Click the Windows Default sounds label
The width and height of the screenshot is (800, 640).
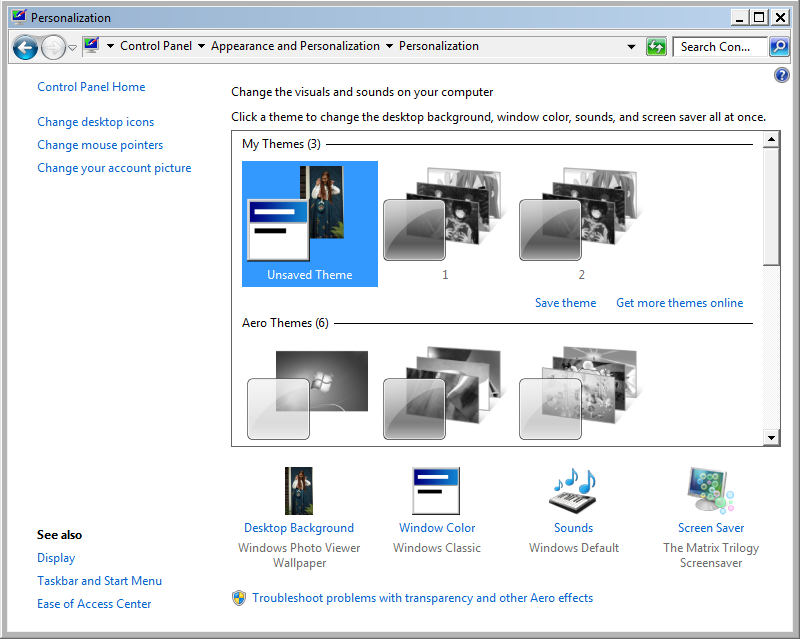pos(573,548)
